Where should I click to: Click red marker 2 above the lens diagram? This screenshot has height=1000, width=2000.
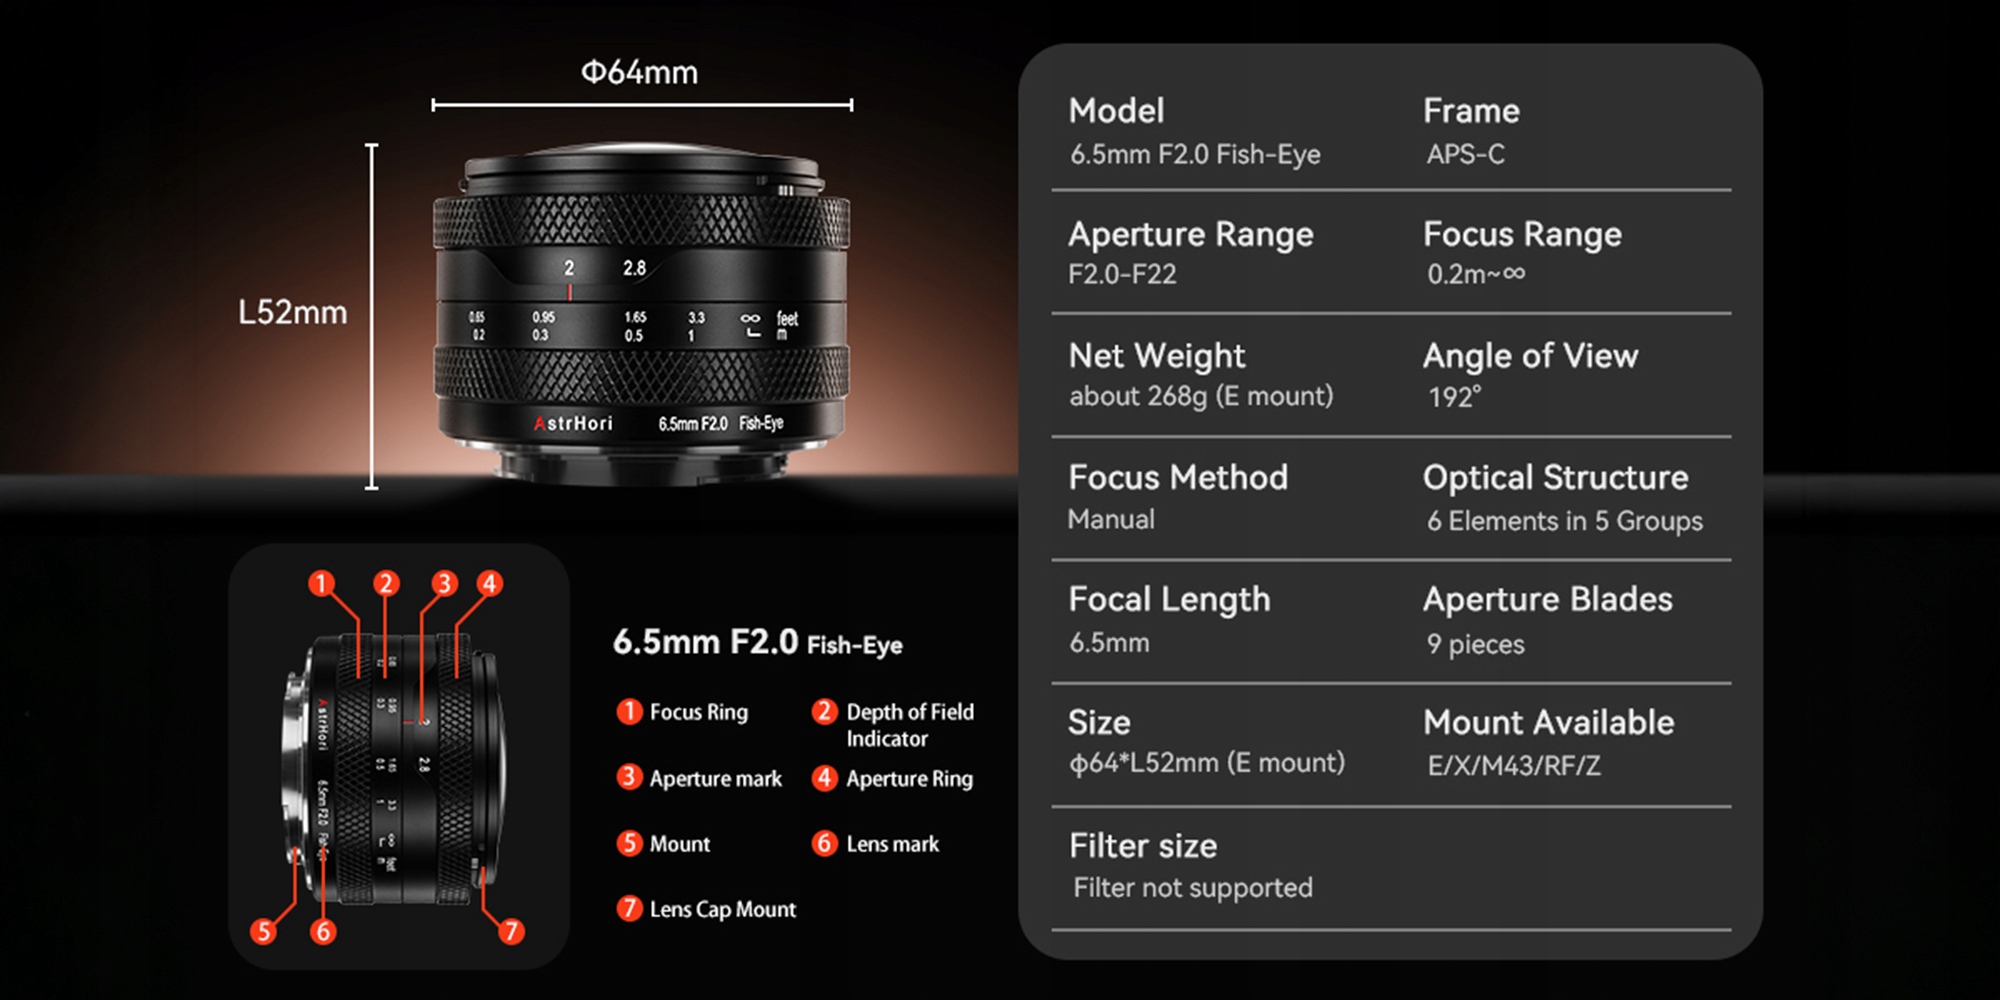tap(386, 583)
